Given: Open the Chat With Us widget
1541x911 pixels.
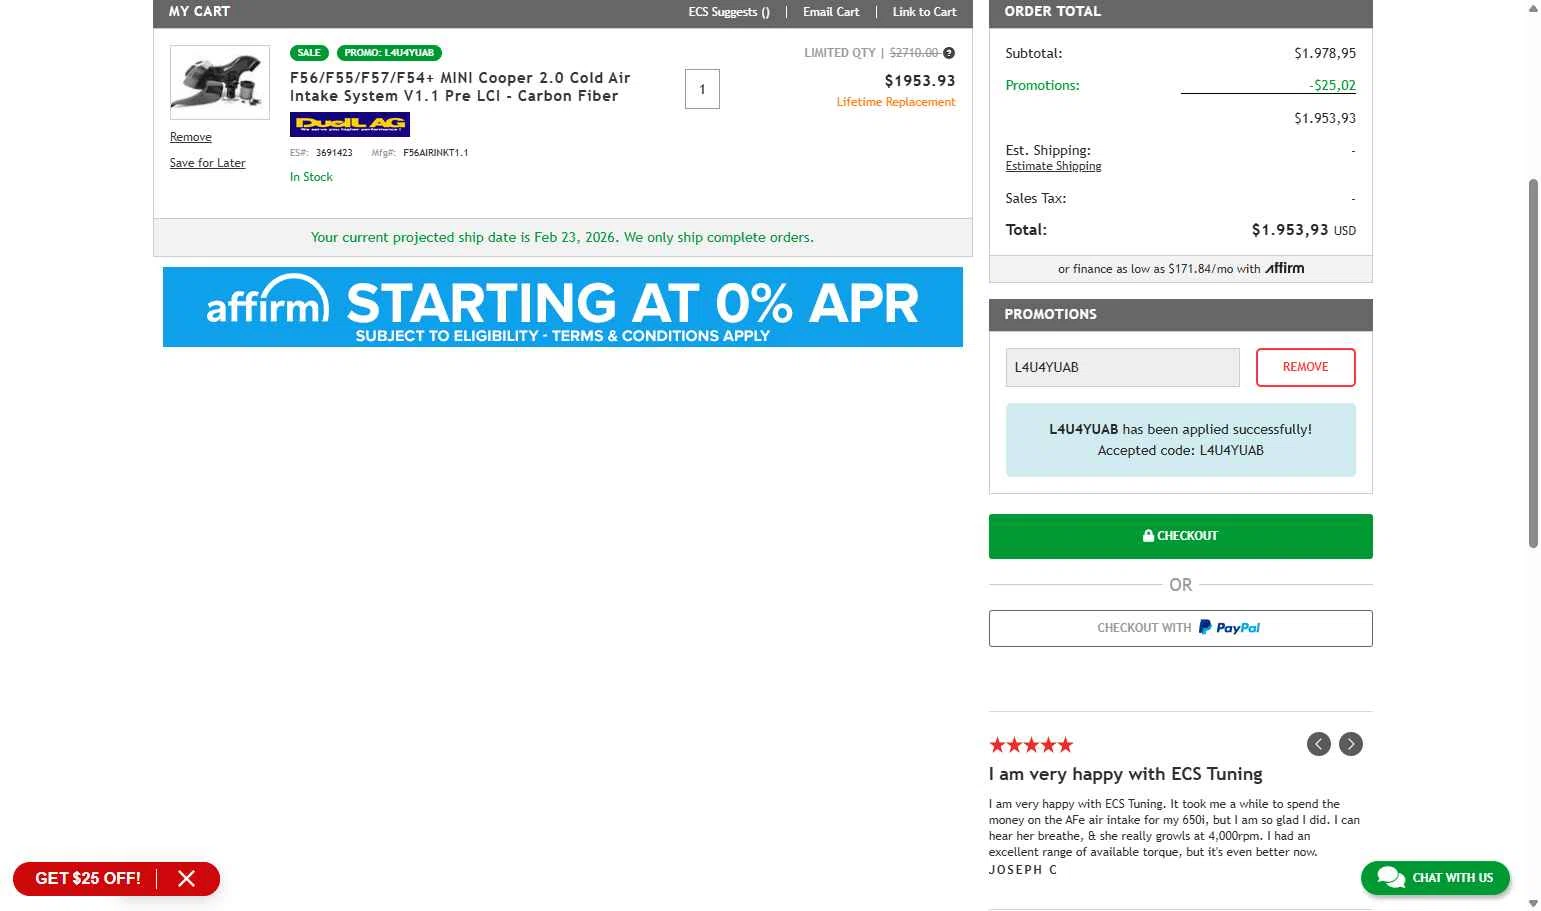Looking at the screenshot, I should pos(1435,878).
